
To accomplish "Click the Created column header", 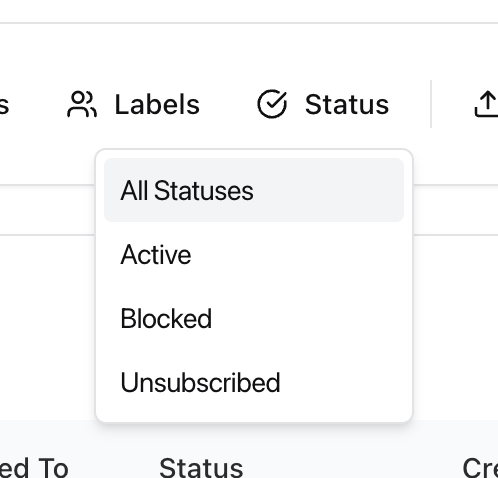I will [480, 468].
